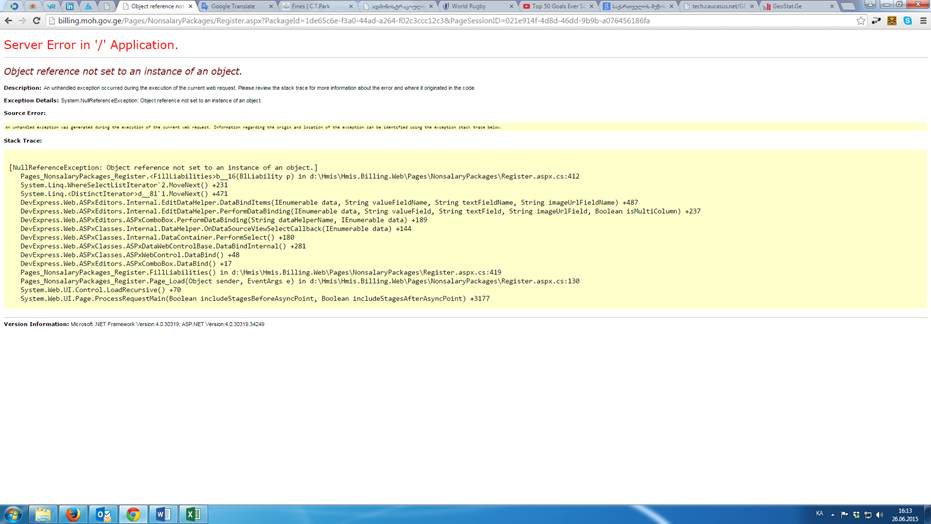Launch Excel from the taskbar
The width and height of the screenshot is (931, 524).
click(193, 514)
